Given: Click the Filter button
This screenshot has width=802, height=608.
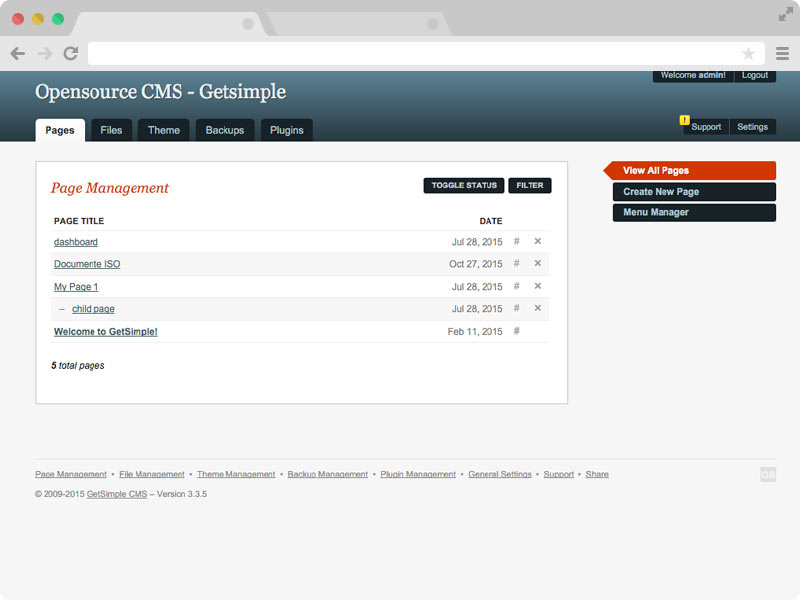Looking at the screenshot, I should pyautogui.click(x=530, y=186).
